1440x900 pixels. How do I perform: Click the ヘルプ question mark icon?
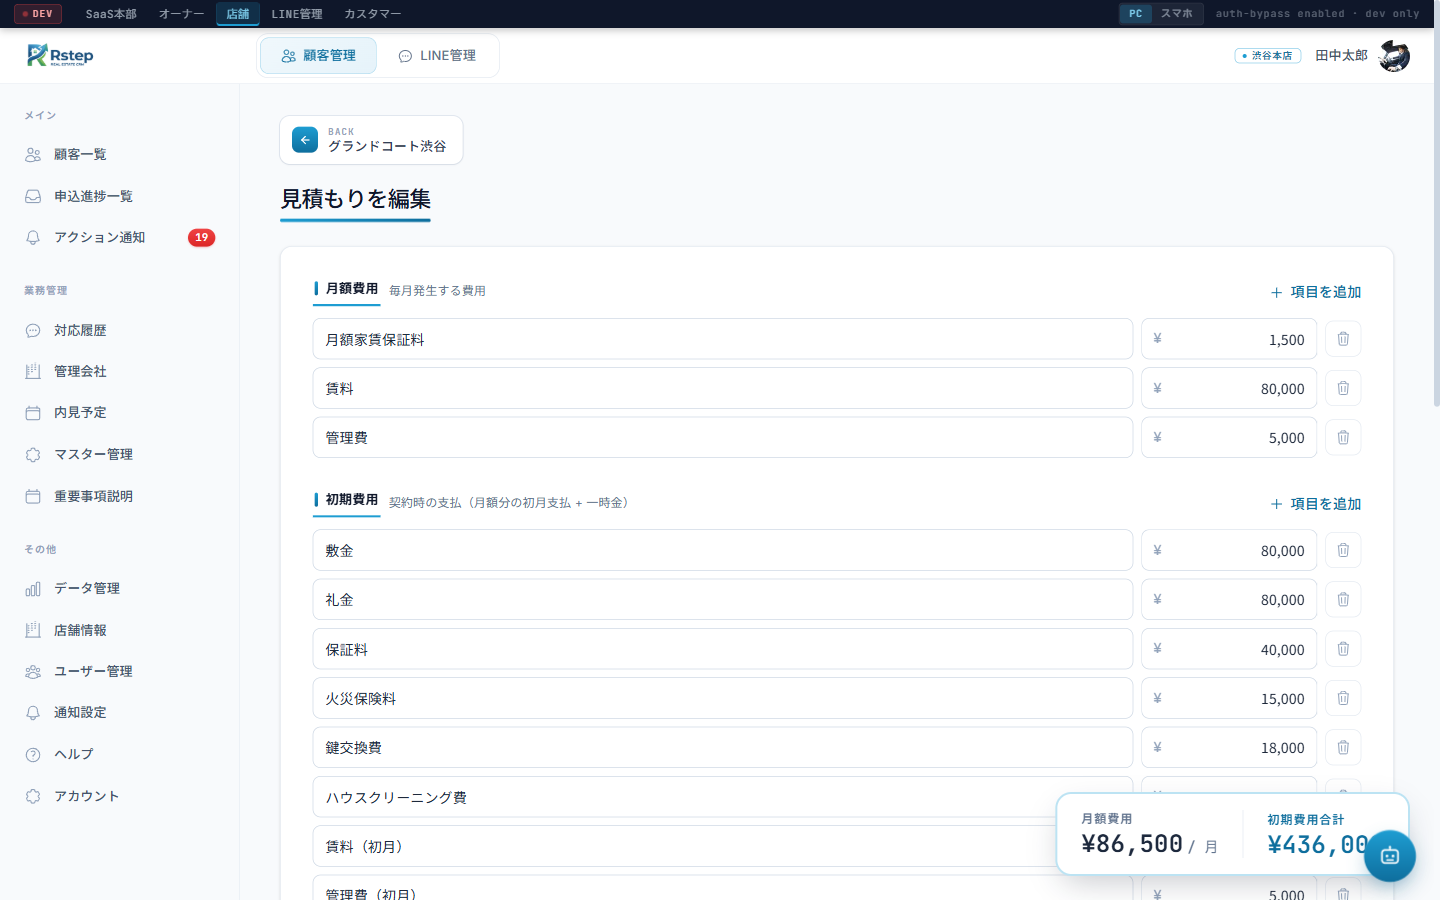coord(33,754)
